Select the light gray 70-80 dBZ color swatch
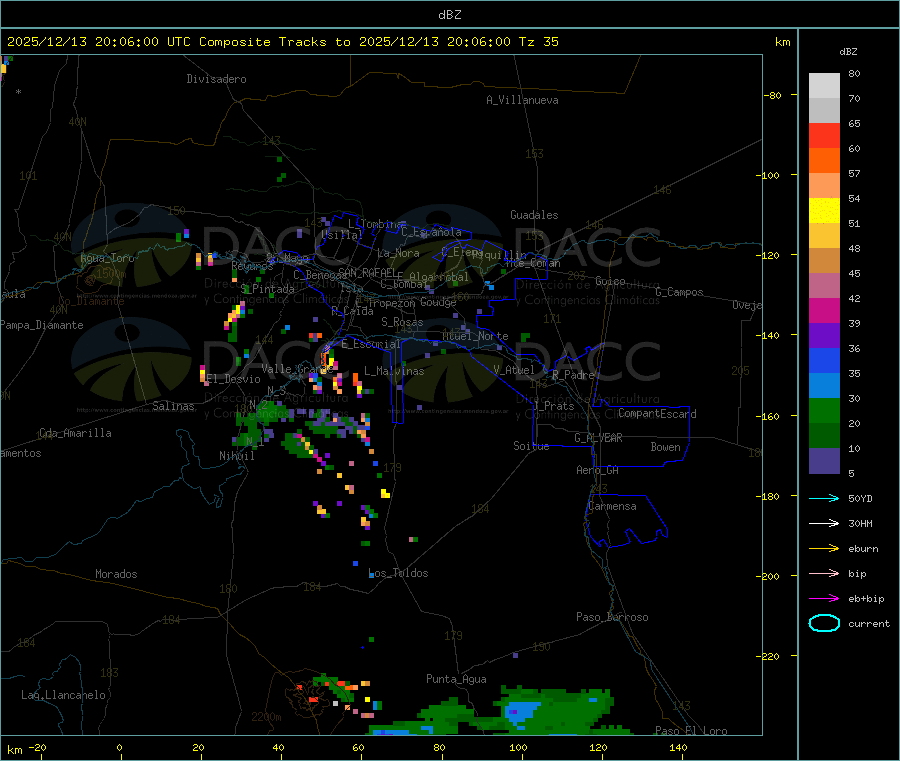 (824, 86)
